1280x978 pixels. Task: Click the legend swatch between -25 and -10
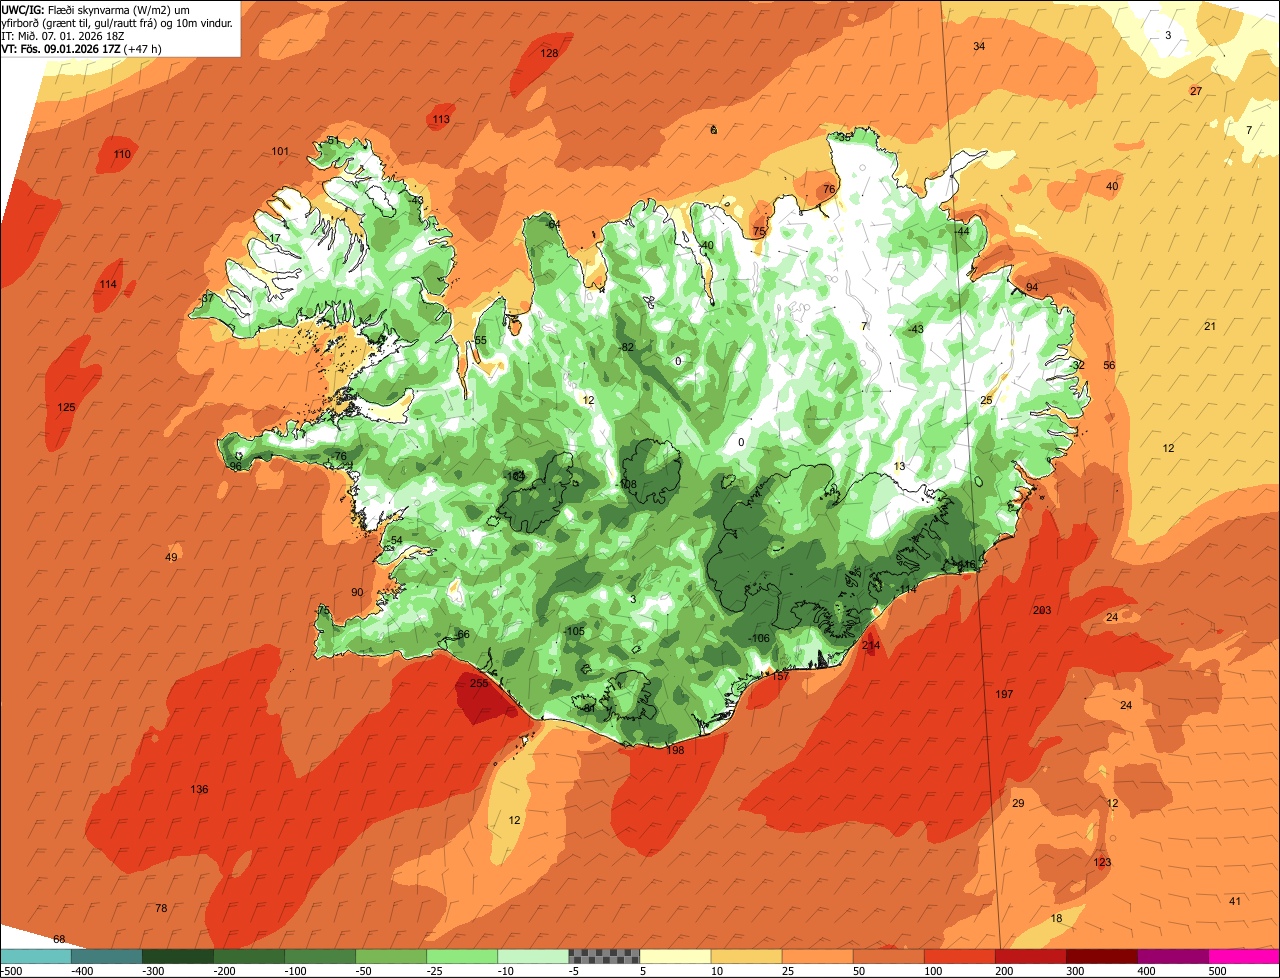coord(461,956)
